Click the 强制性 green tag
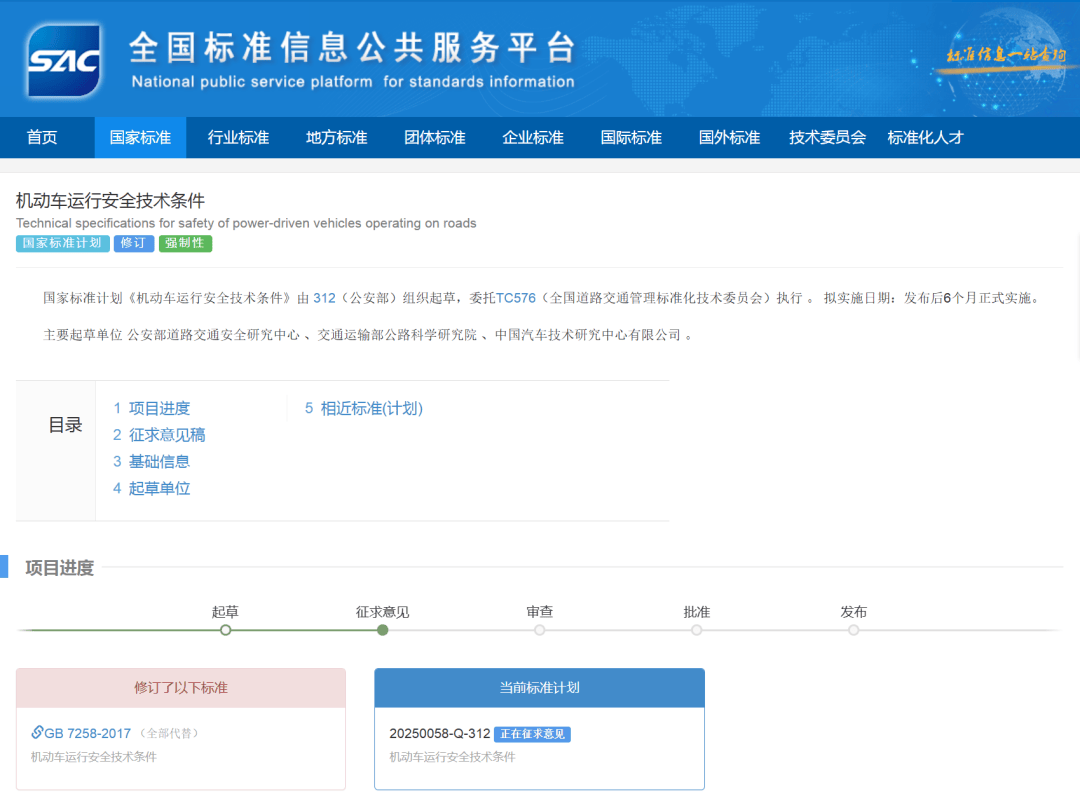Image resolution: width=1080 pixels, height=808 pixels. (x=185, y=243)
